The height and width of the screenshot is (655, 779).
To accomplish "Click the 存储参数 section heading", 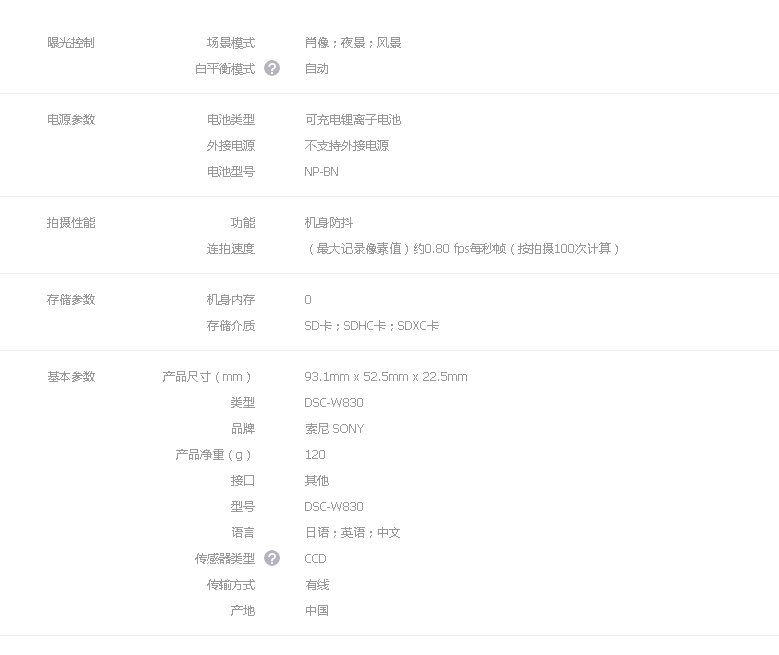I will tap(71, 300).
